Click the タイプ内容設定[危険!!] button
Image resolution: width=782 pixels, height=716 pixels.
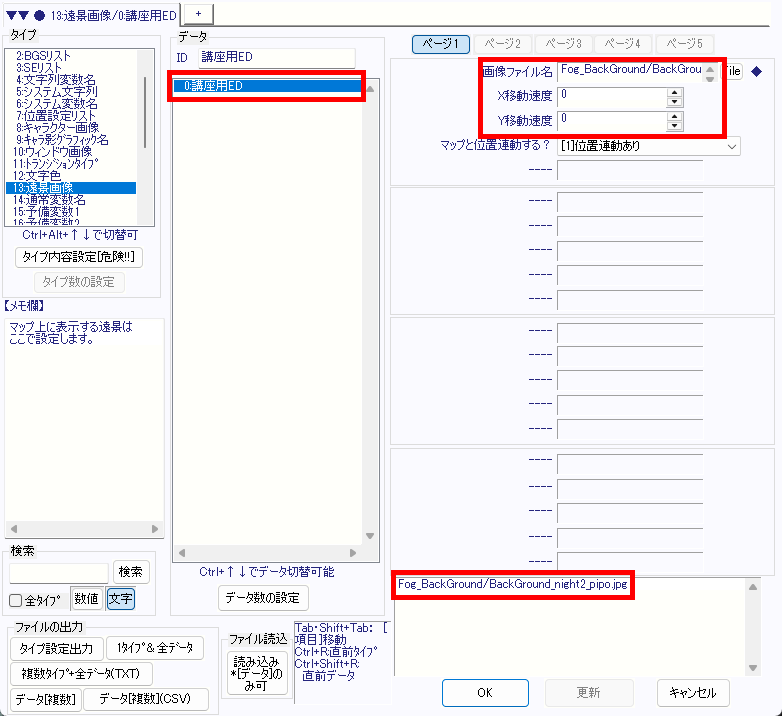pyautogui.click(x=80, y=257)
